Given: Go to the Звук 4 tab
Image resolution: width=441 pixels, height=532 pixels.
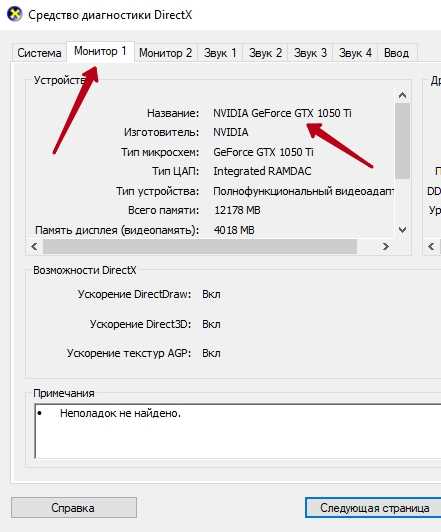Looking at the screenshot, I should pyautogui.click(x=355, y=53).
